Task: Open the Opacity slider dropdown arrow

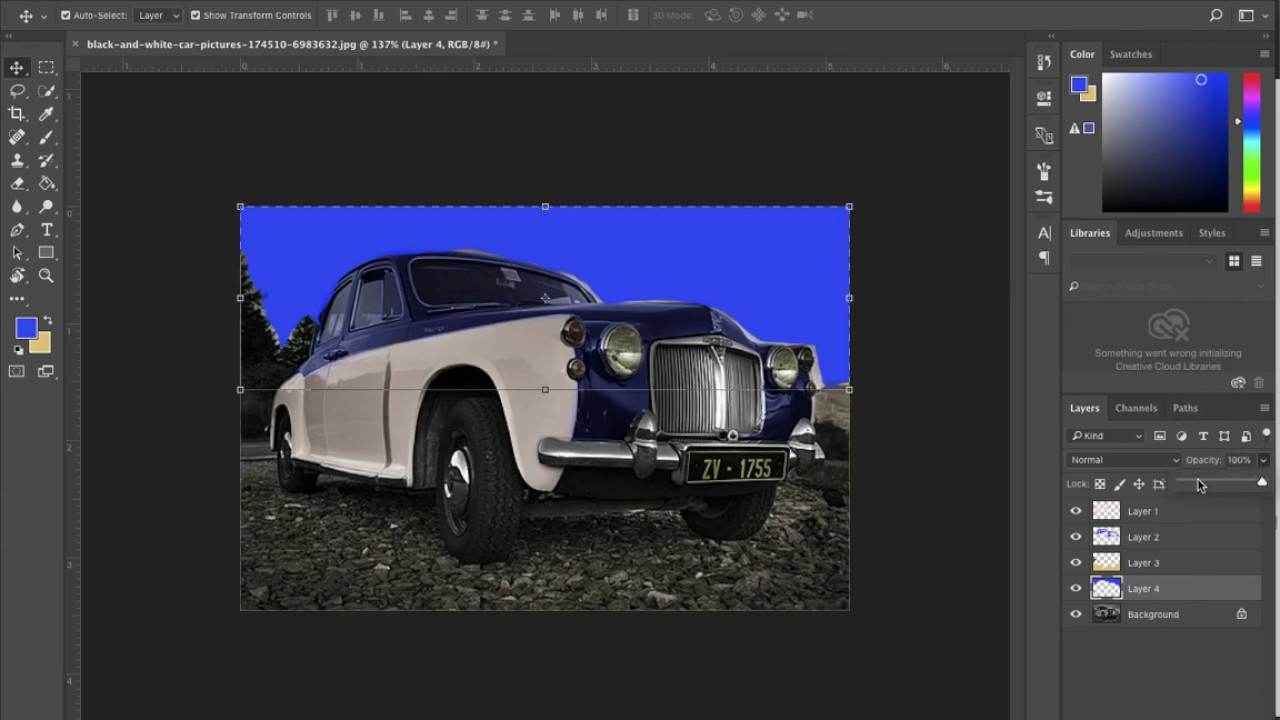Action: pyautogui.click(x=1263, y=460)
